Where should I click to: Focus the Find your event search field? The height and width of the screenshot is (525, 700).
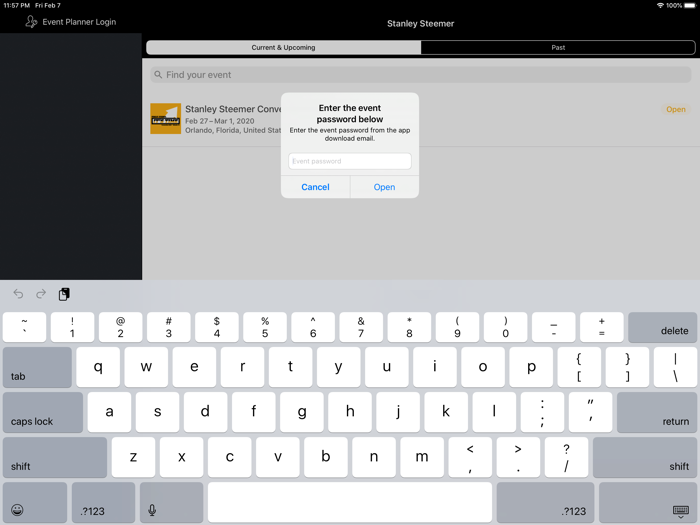click(421, 75)
